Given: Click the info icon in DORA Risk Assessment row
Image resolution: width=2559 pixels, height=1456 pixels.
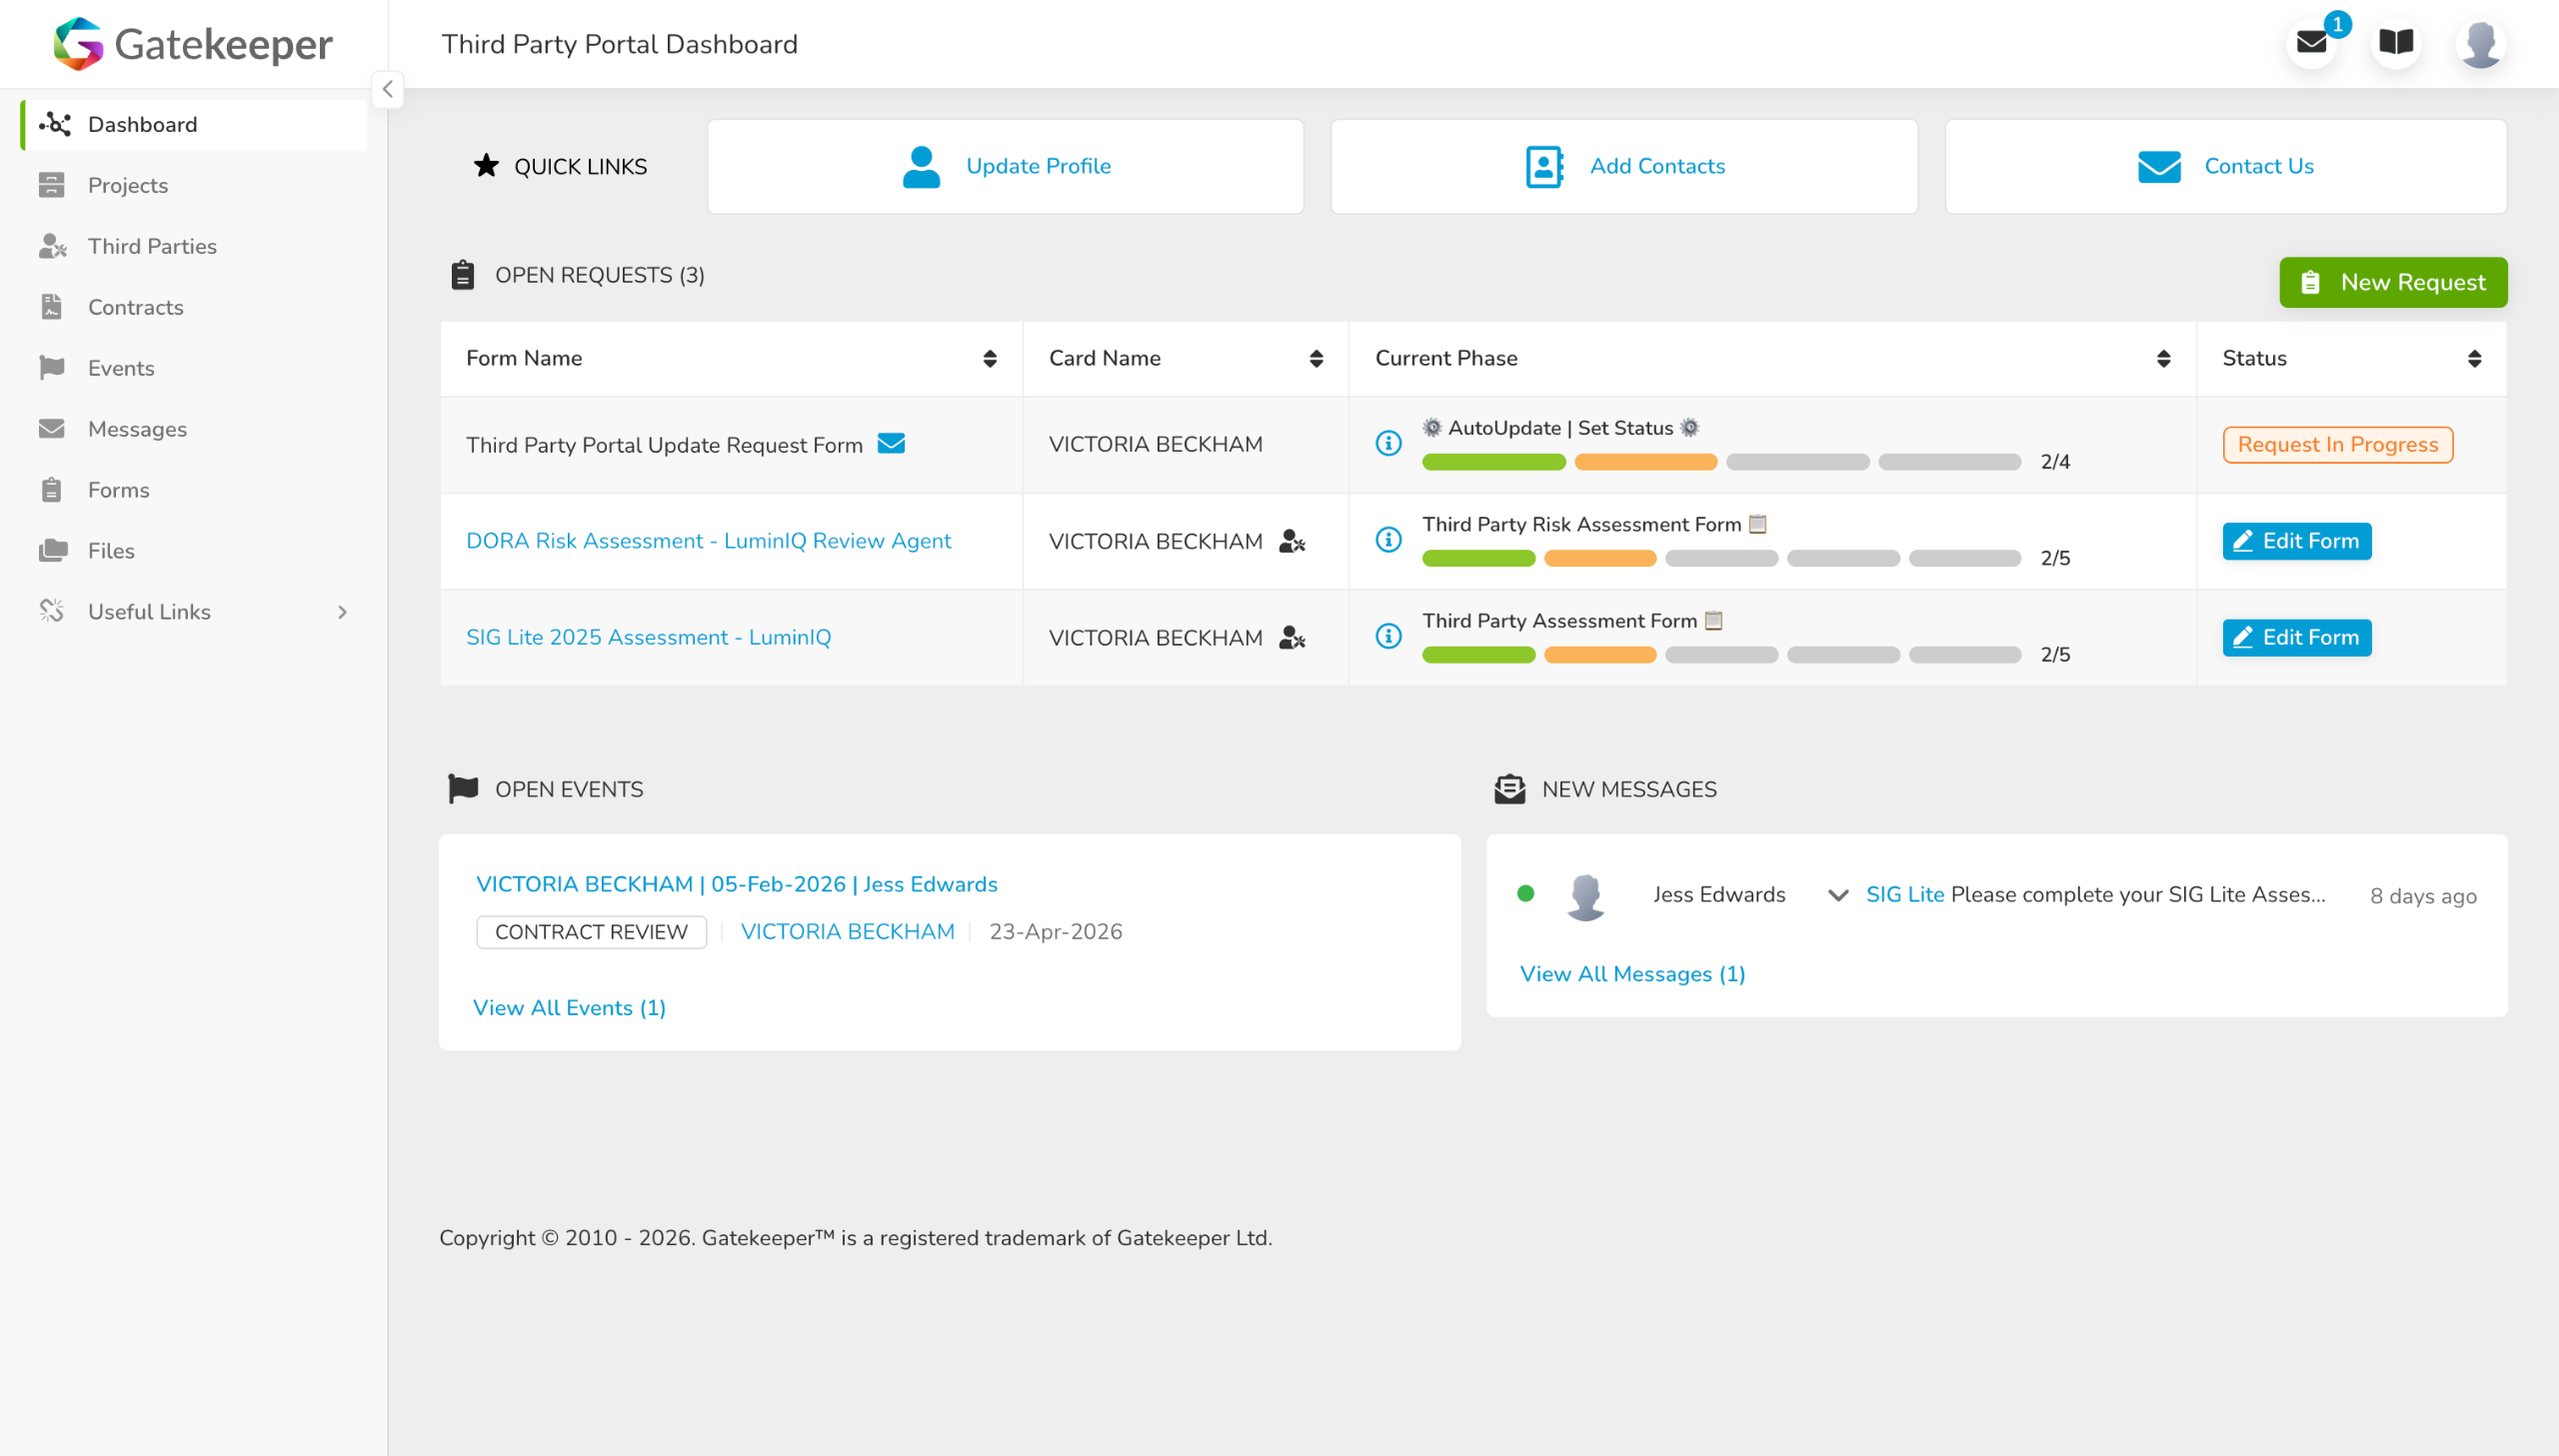Looking at the screenshot, I should click(x=1388, y=540).
